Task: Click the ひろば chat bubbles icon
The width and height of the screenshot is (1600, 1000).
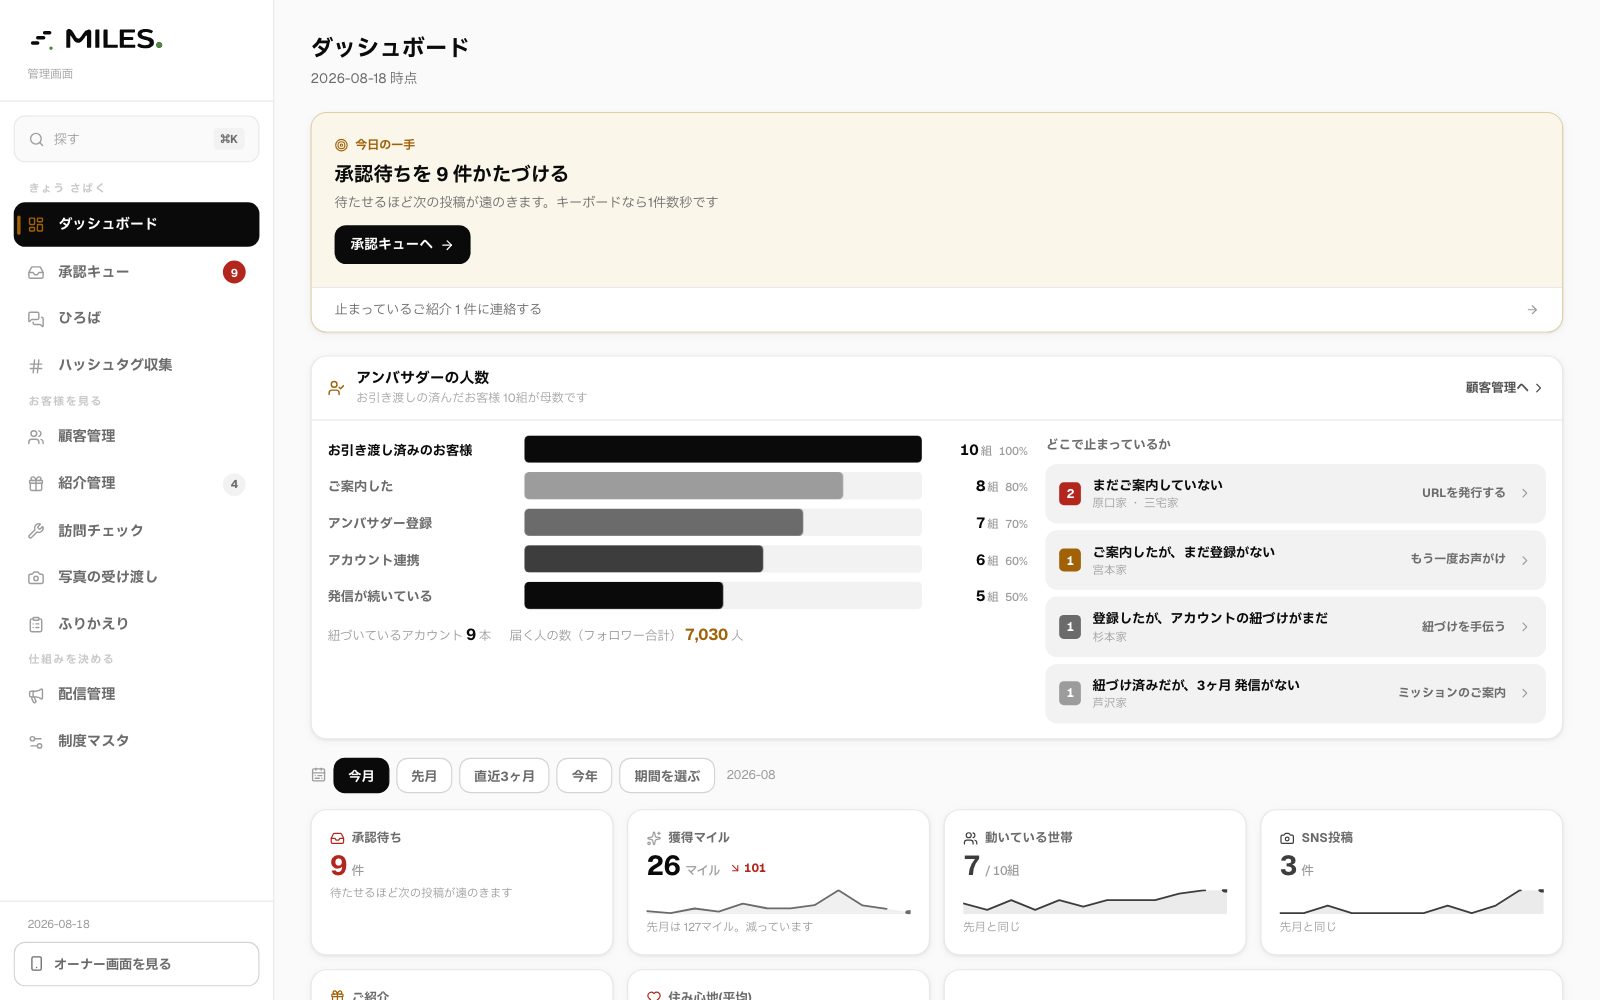Action: [36, 318]
